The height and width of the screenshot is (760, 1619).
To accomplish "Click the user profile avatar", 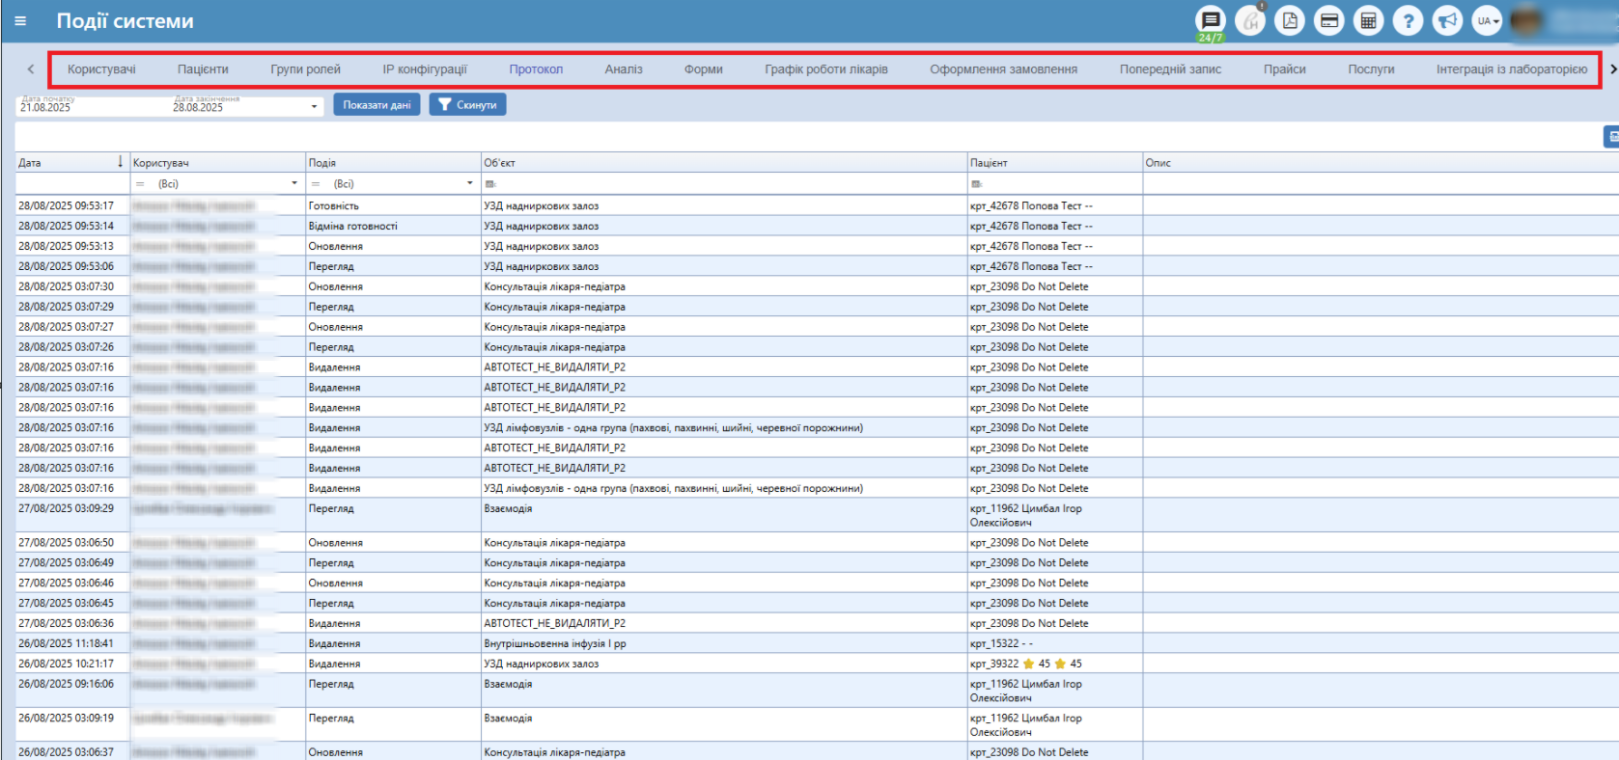I will tap(1526, 20).
